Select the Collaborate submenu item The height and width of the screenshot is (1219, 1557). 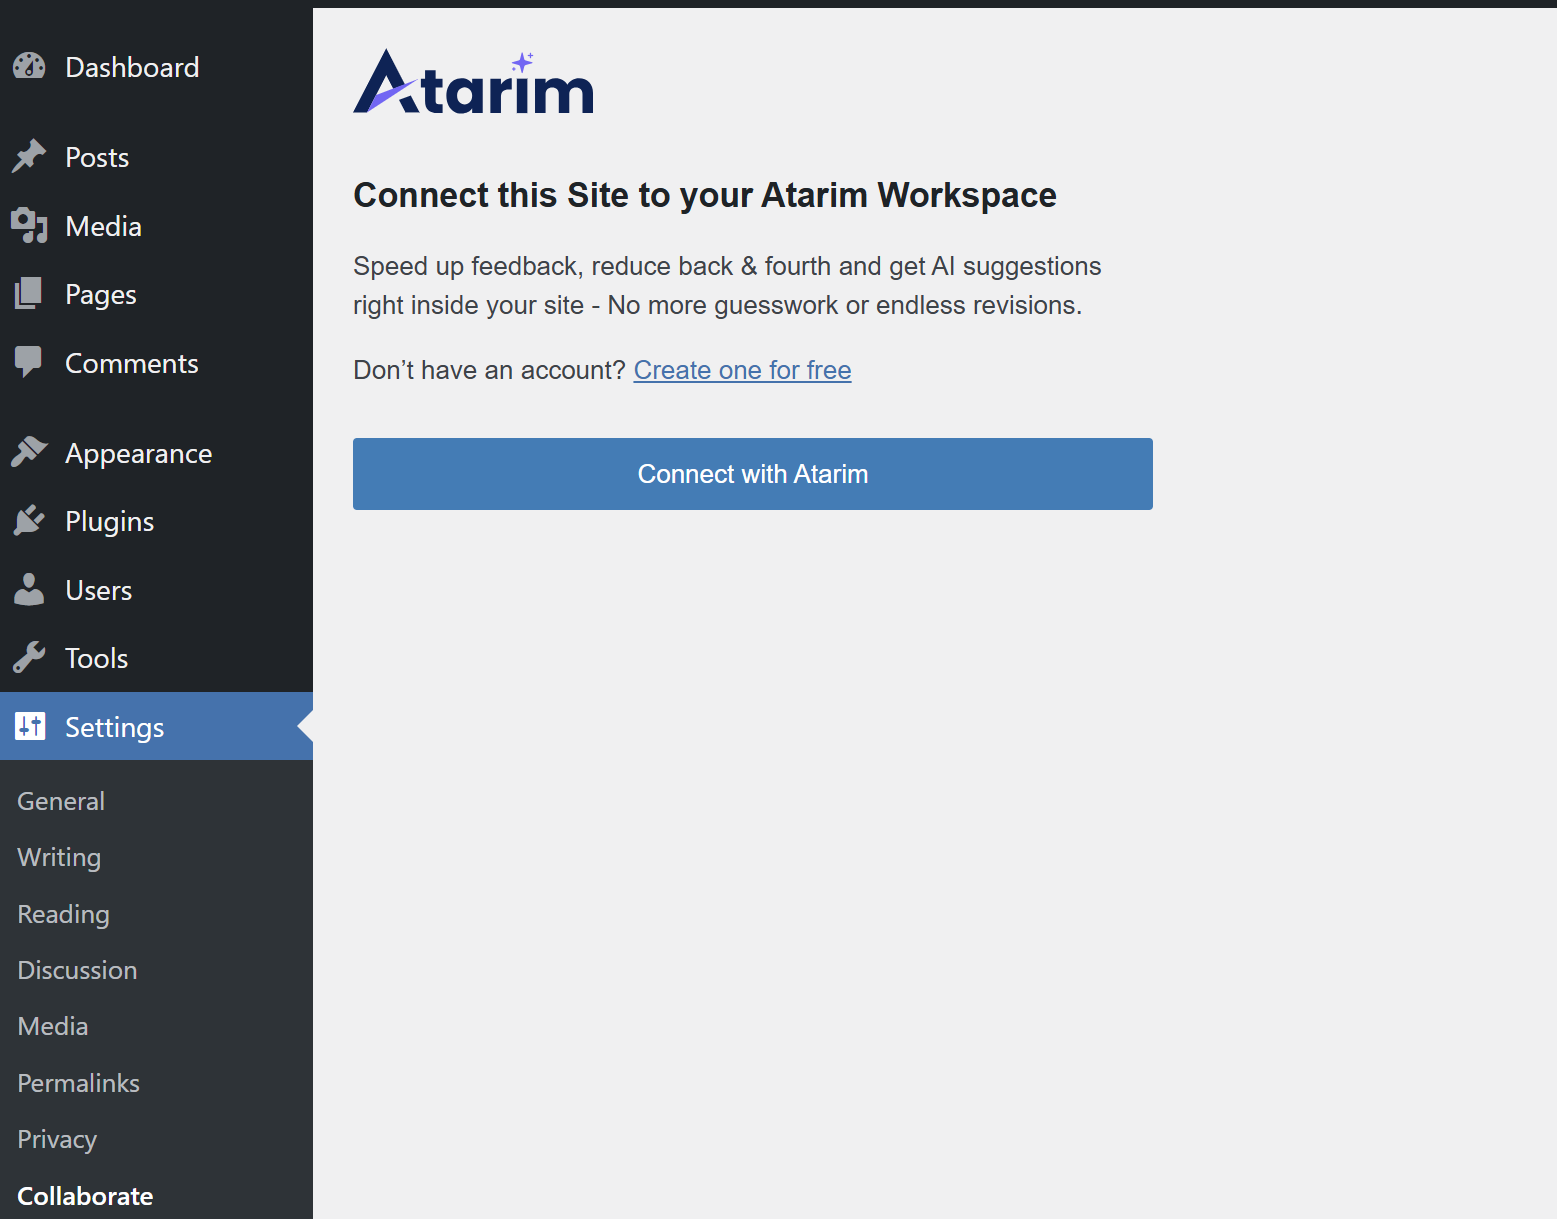(x=85, y=1196)
